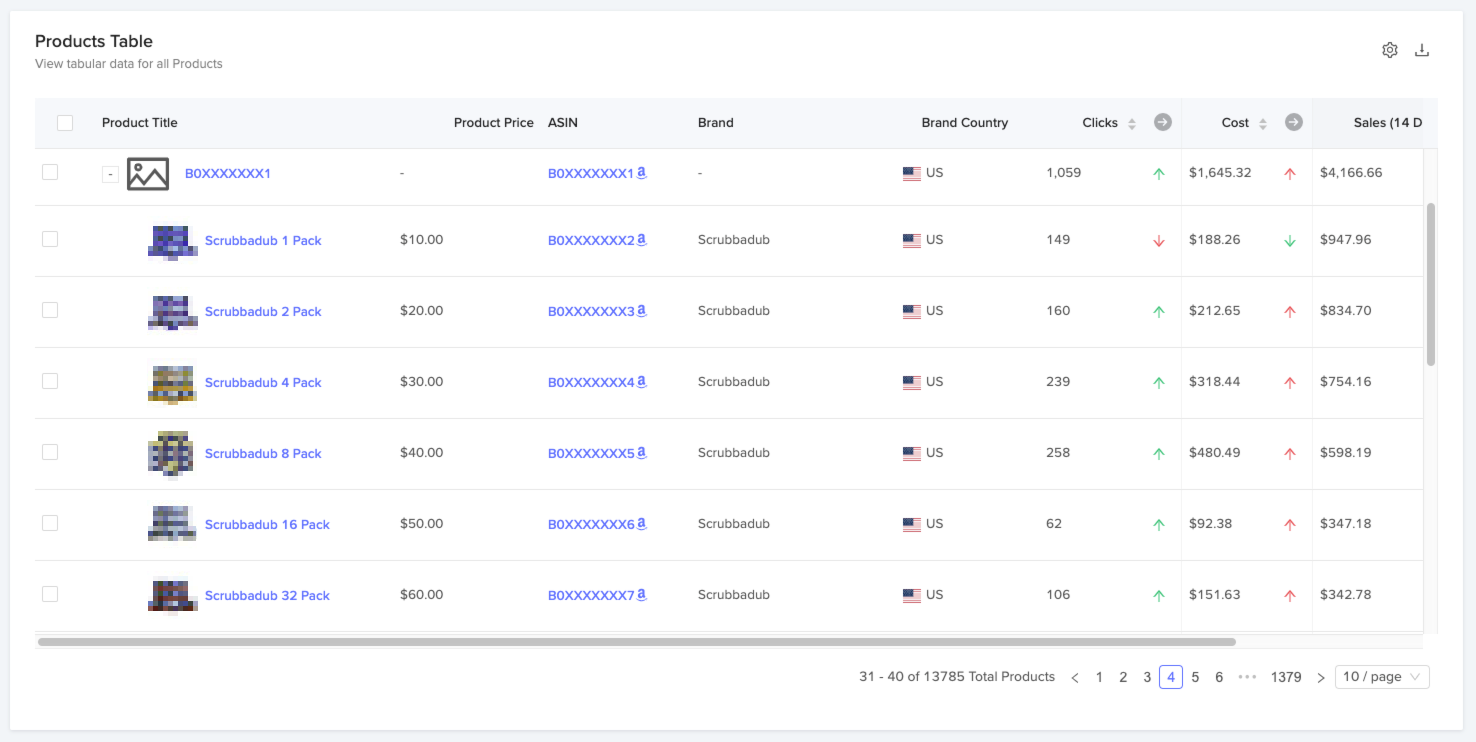Click green down arrow beside $188.26 cost
Image resolution: width=1476 pixels, height=742 pixels.
(1290, 241)
